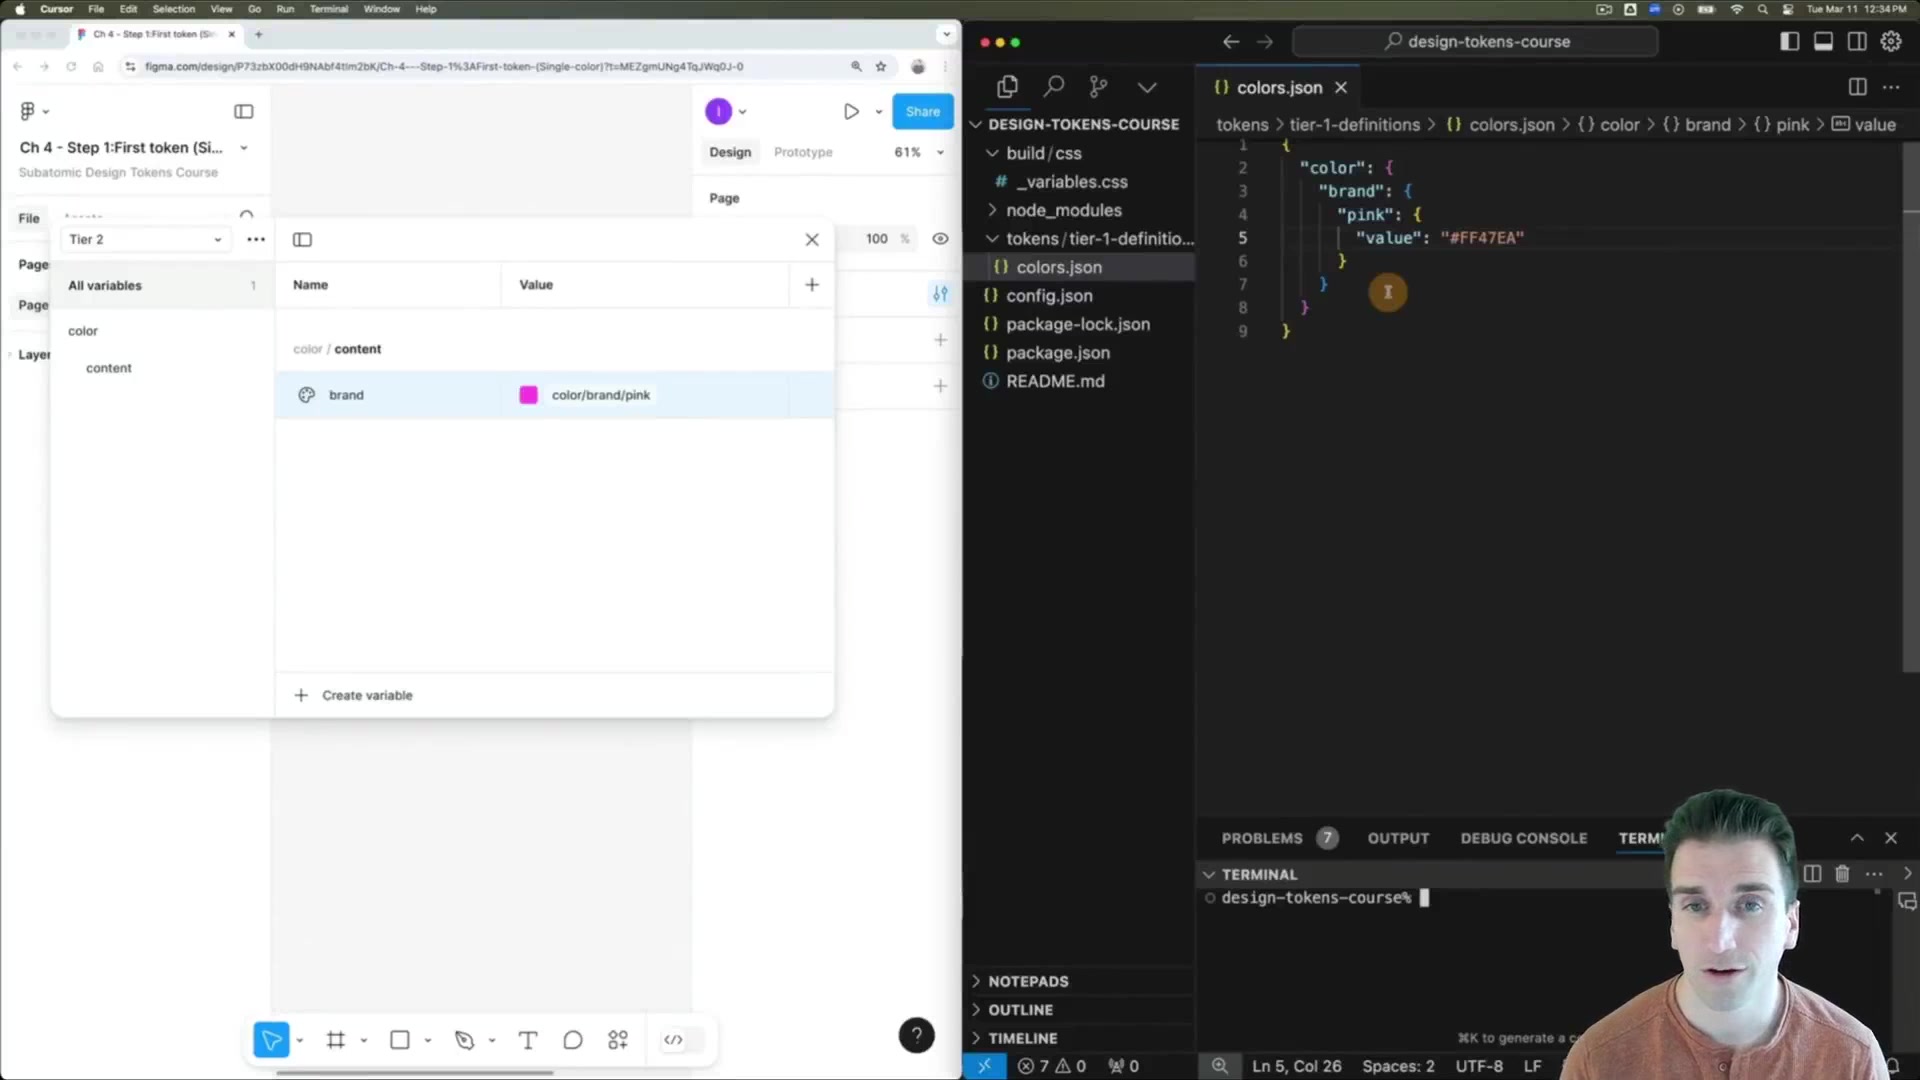
Task: Click the color/brand/pink value alias
Action: coord(601,395)
